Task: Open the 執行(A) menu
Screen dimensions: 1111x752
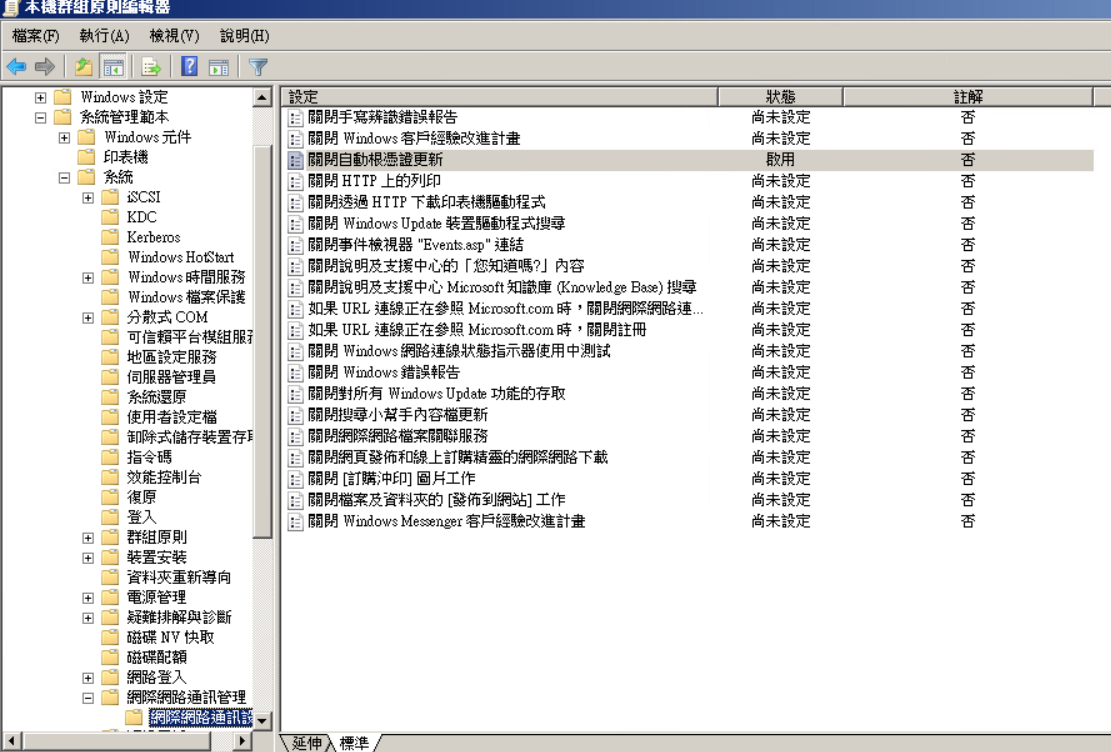Action: click(104, 36)
